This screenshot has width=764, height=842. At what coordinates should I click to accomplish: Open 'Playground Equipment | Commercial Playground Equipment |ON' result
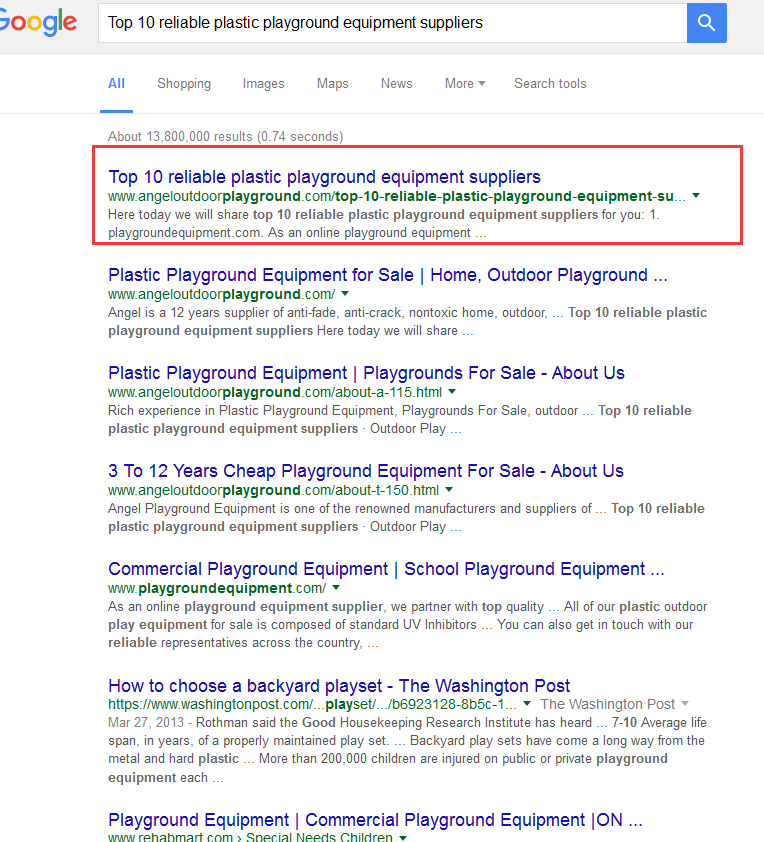pyautogui.click(x=375, y=820)
